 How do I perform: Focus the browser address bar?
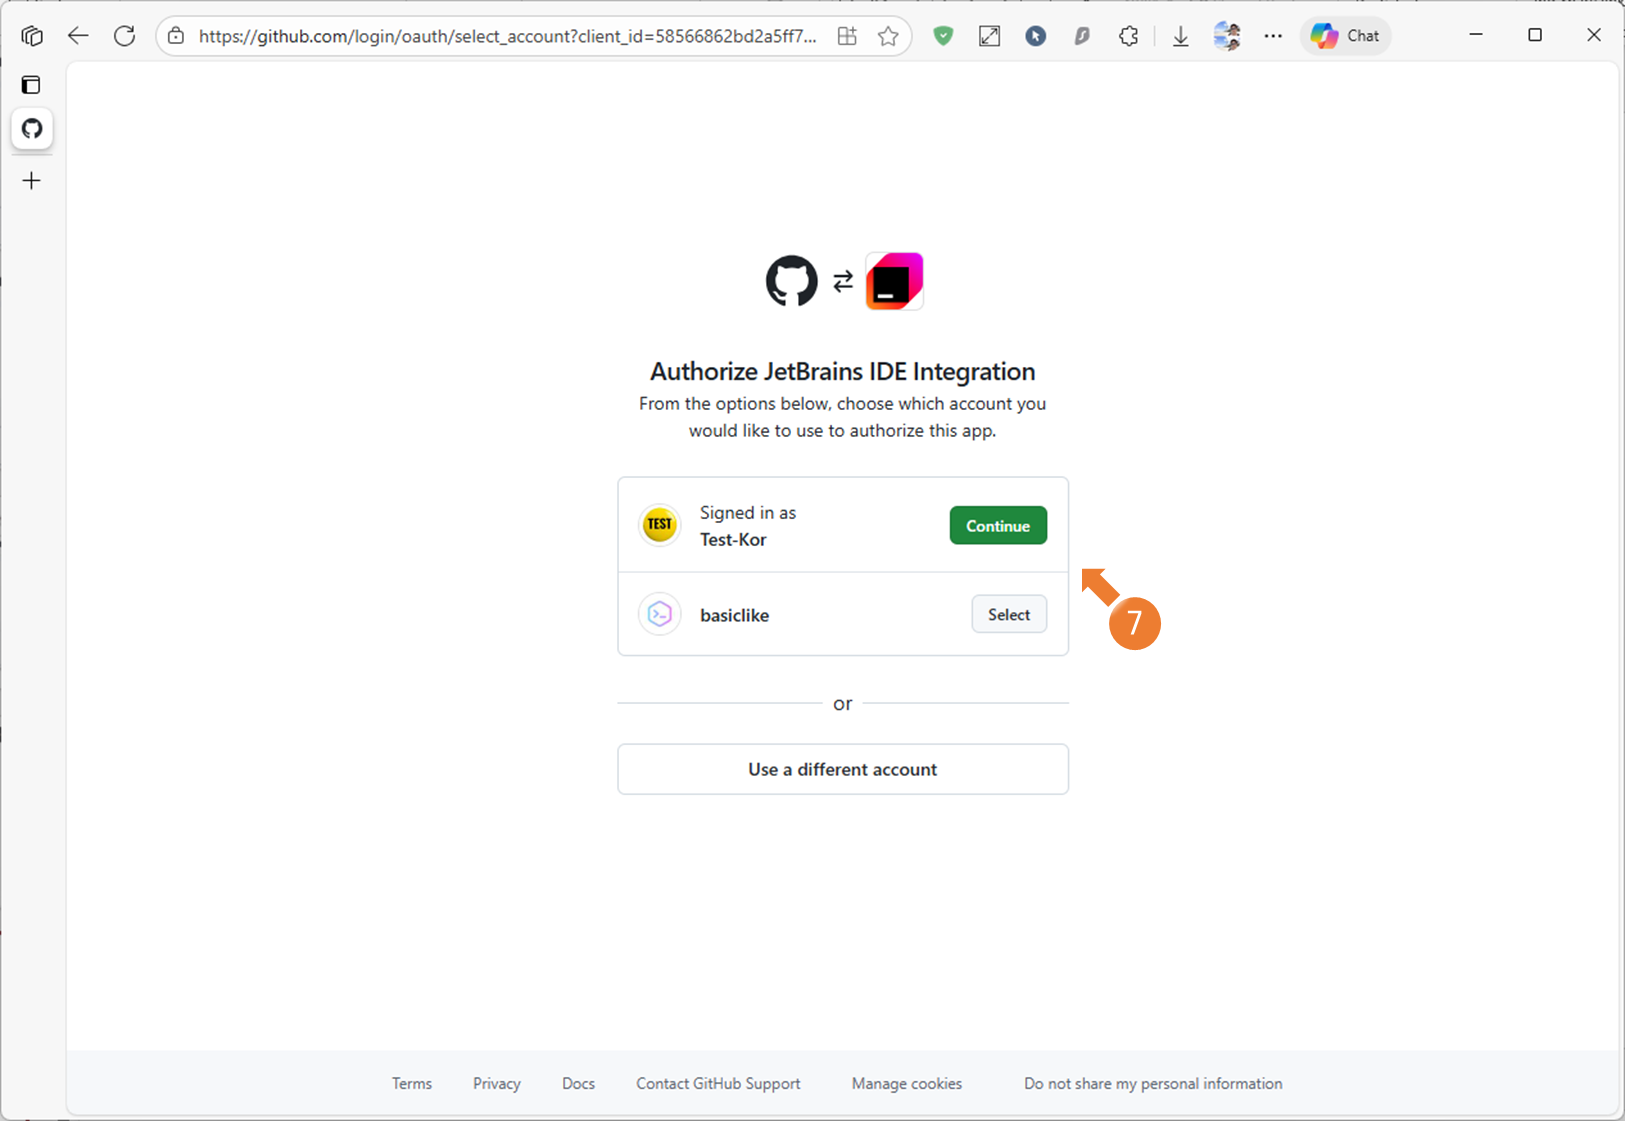[x=507, y=36]
